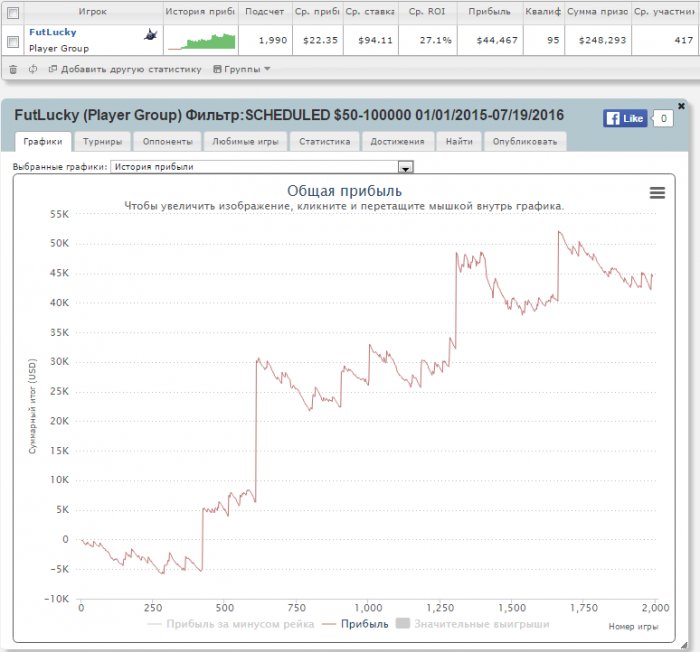
Task: Click the Общая прибыль chart title
Action: [x=344, y=191]
